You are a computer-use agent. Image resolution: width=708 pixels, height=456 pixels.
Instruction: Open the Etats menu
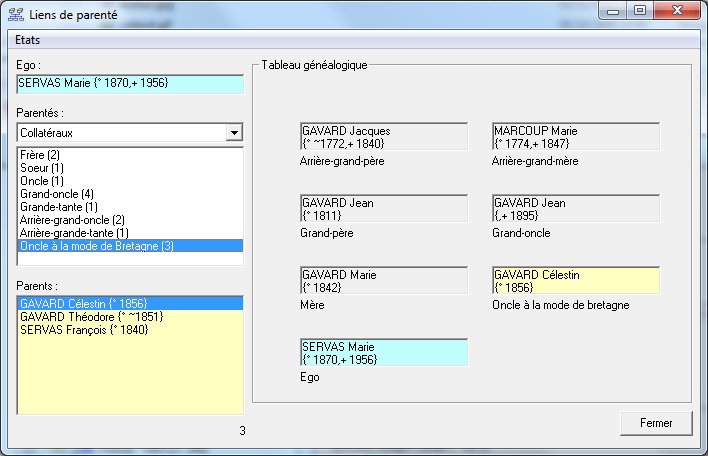point(29,41)
